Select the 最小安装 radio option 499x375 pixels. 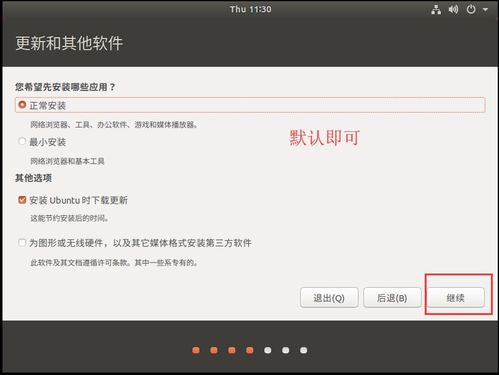point(22,141)
